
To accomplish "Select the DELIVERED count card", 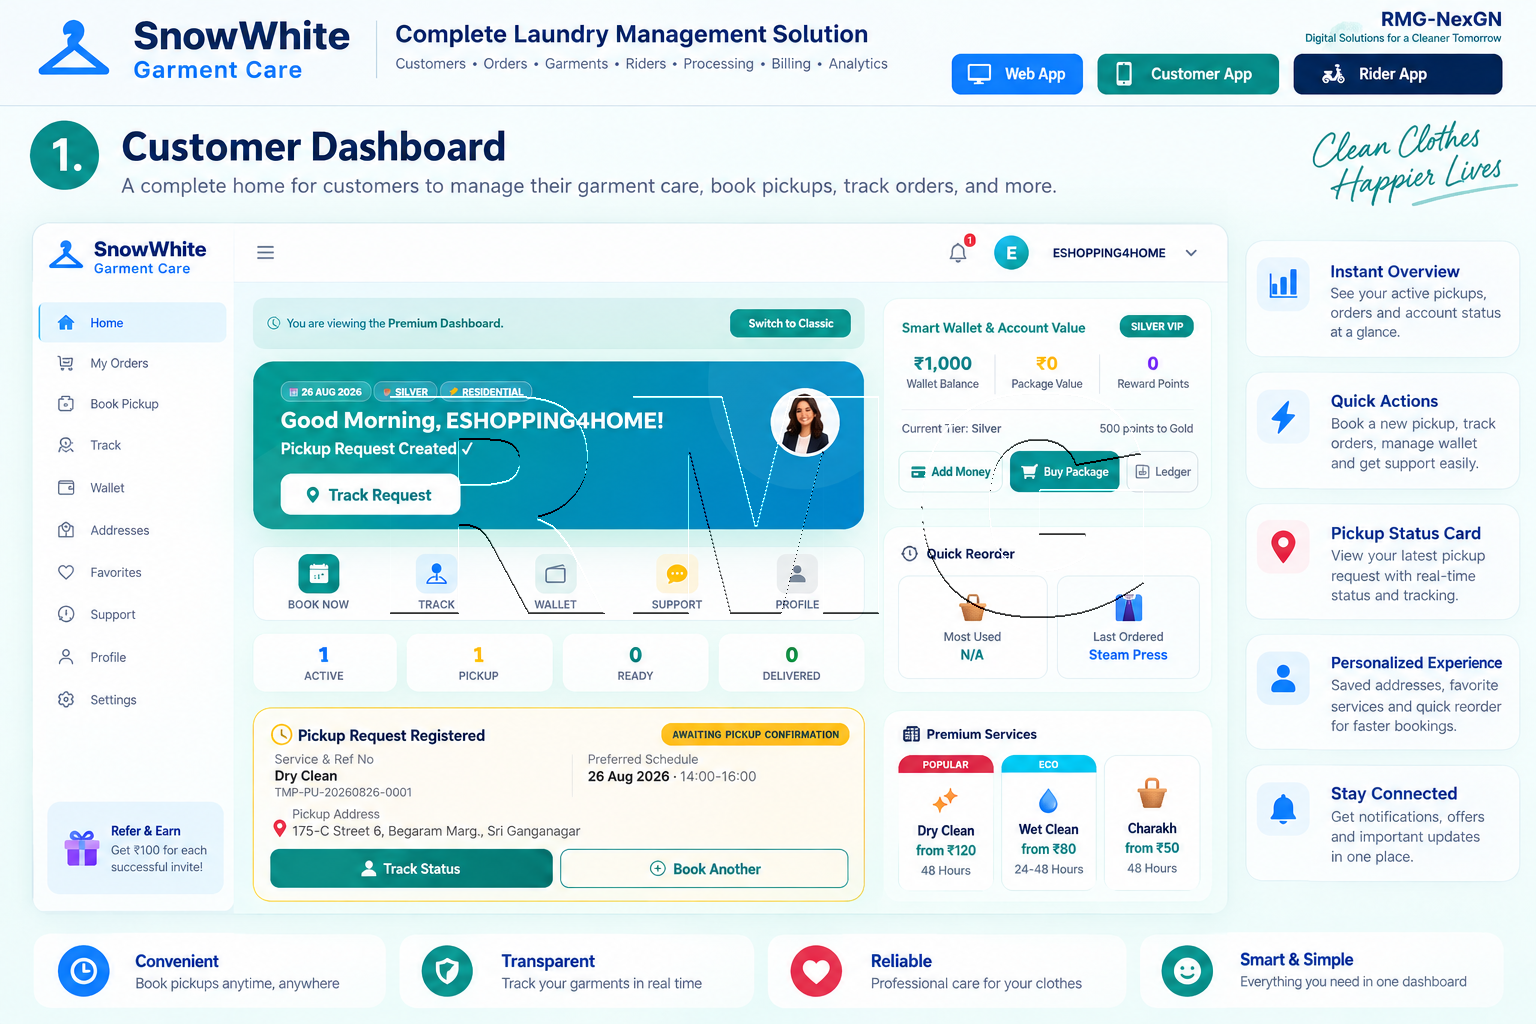I will click(791, 663).
